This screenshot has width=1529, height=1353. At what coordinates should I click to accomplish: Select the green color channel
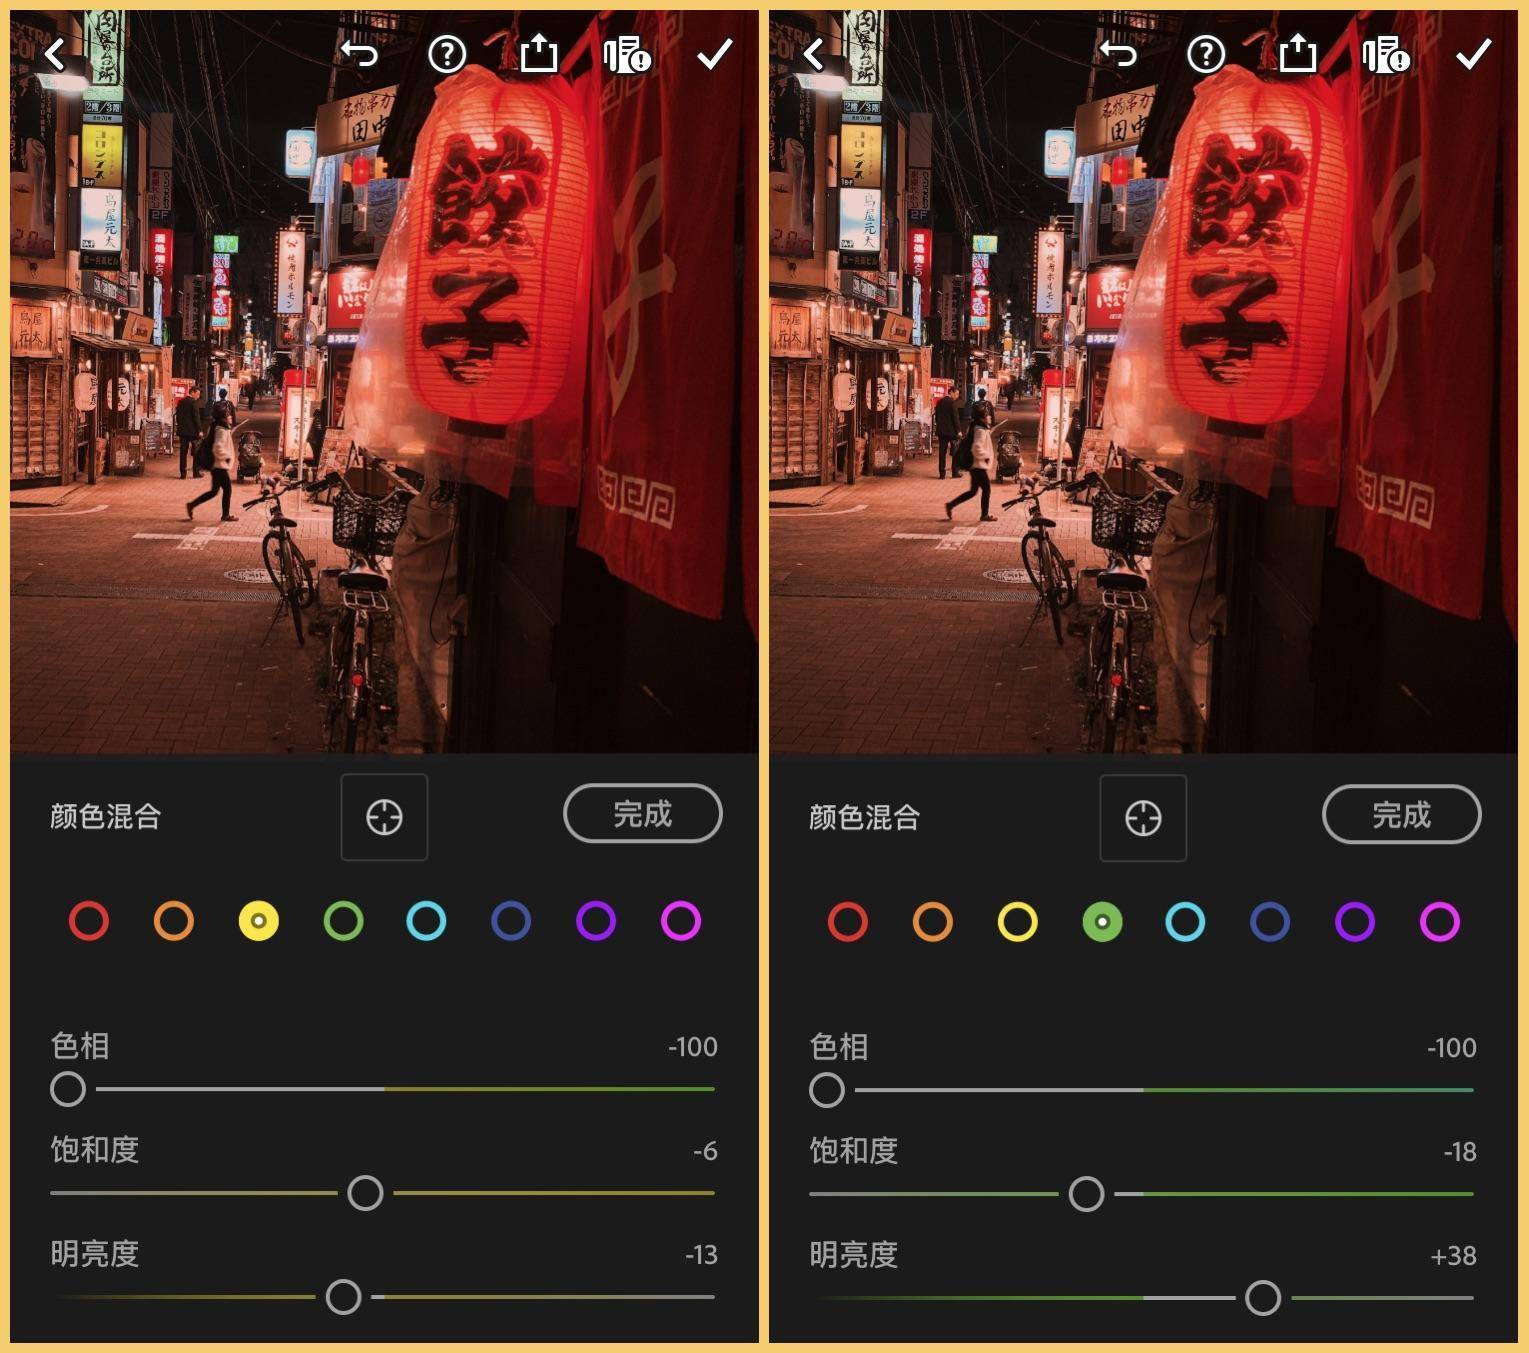click(x=1103, y=922)
